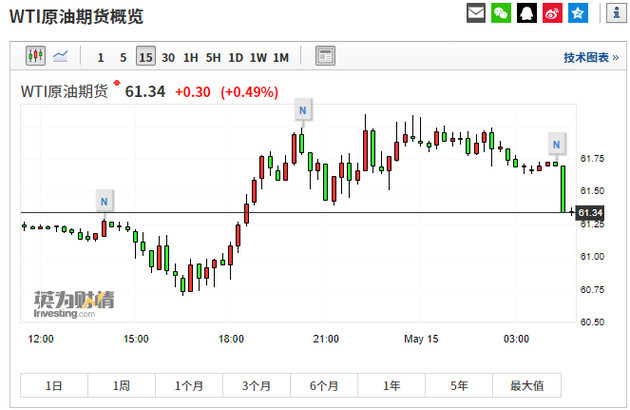Viewport: 630px width, 410px height.
Task: Select the 1M interval
Action: click(x=281, y=58)
